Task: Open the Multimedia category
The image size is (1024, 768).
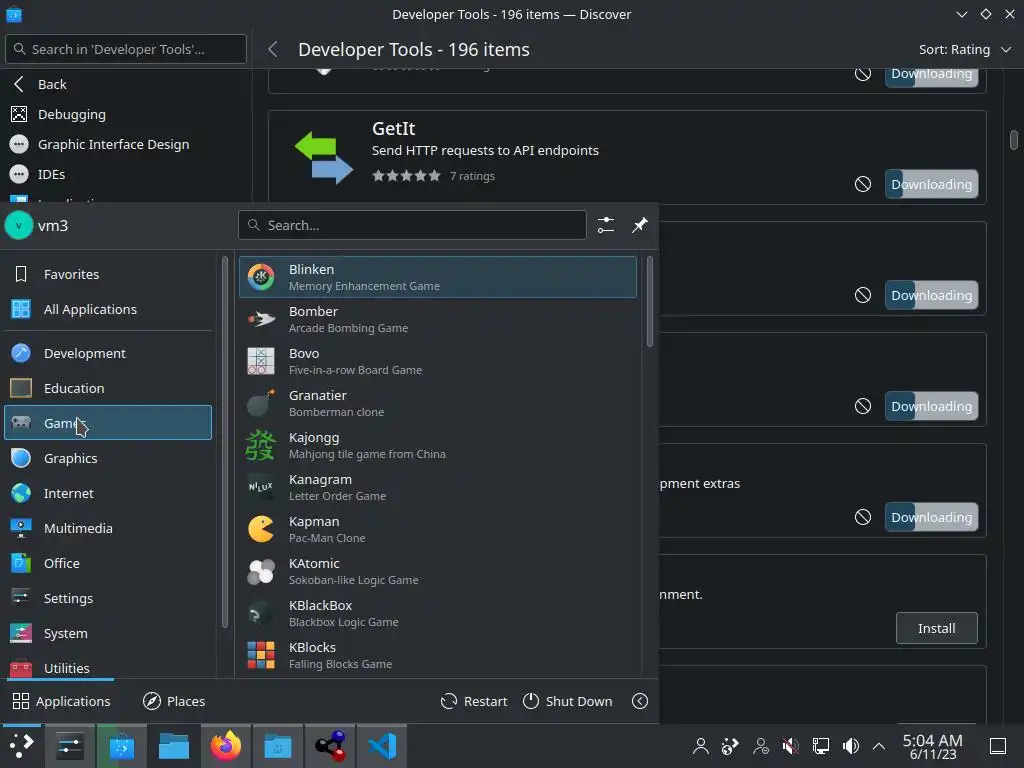Action: tap(108, 528)
